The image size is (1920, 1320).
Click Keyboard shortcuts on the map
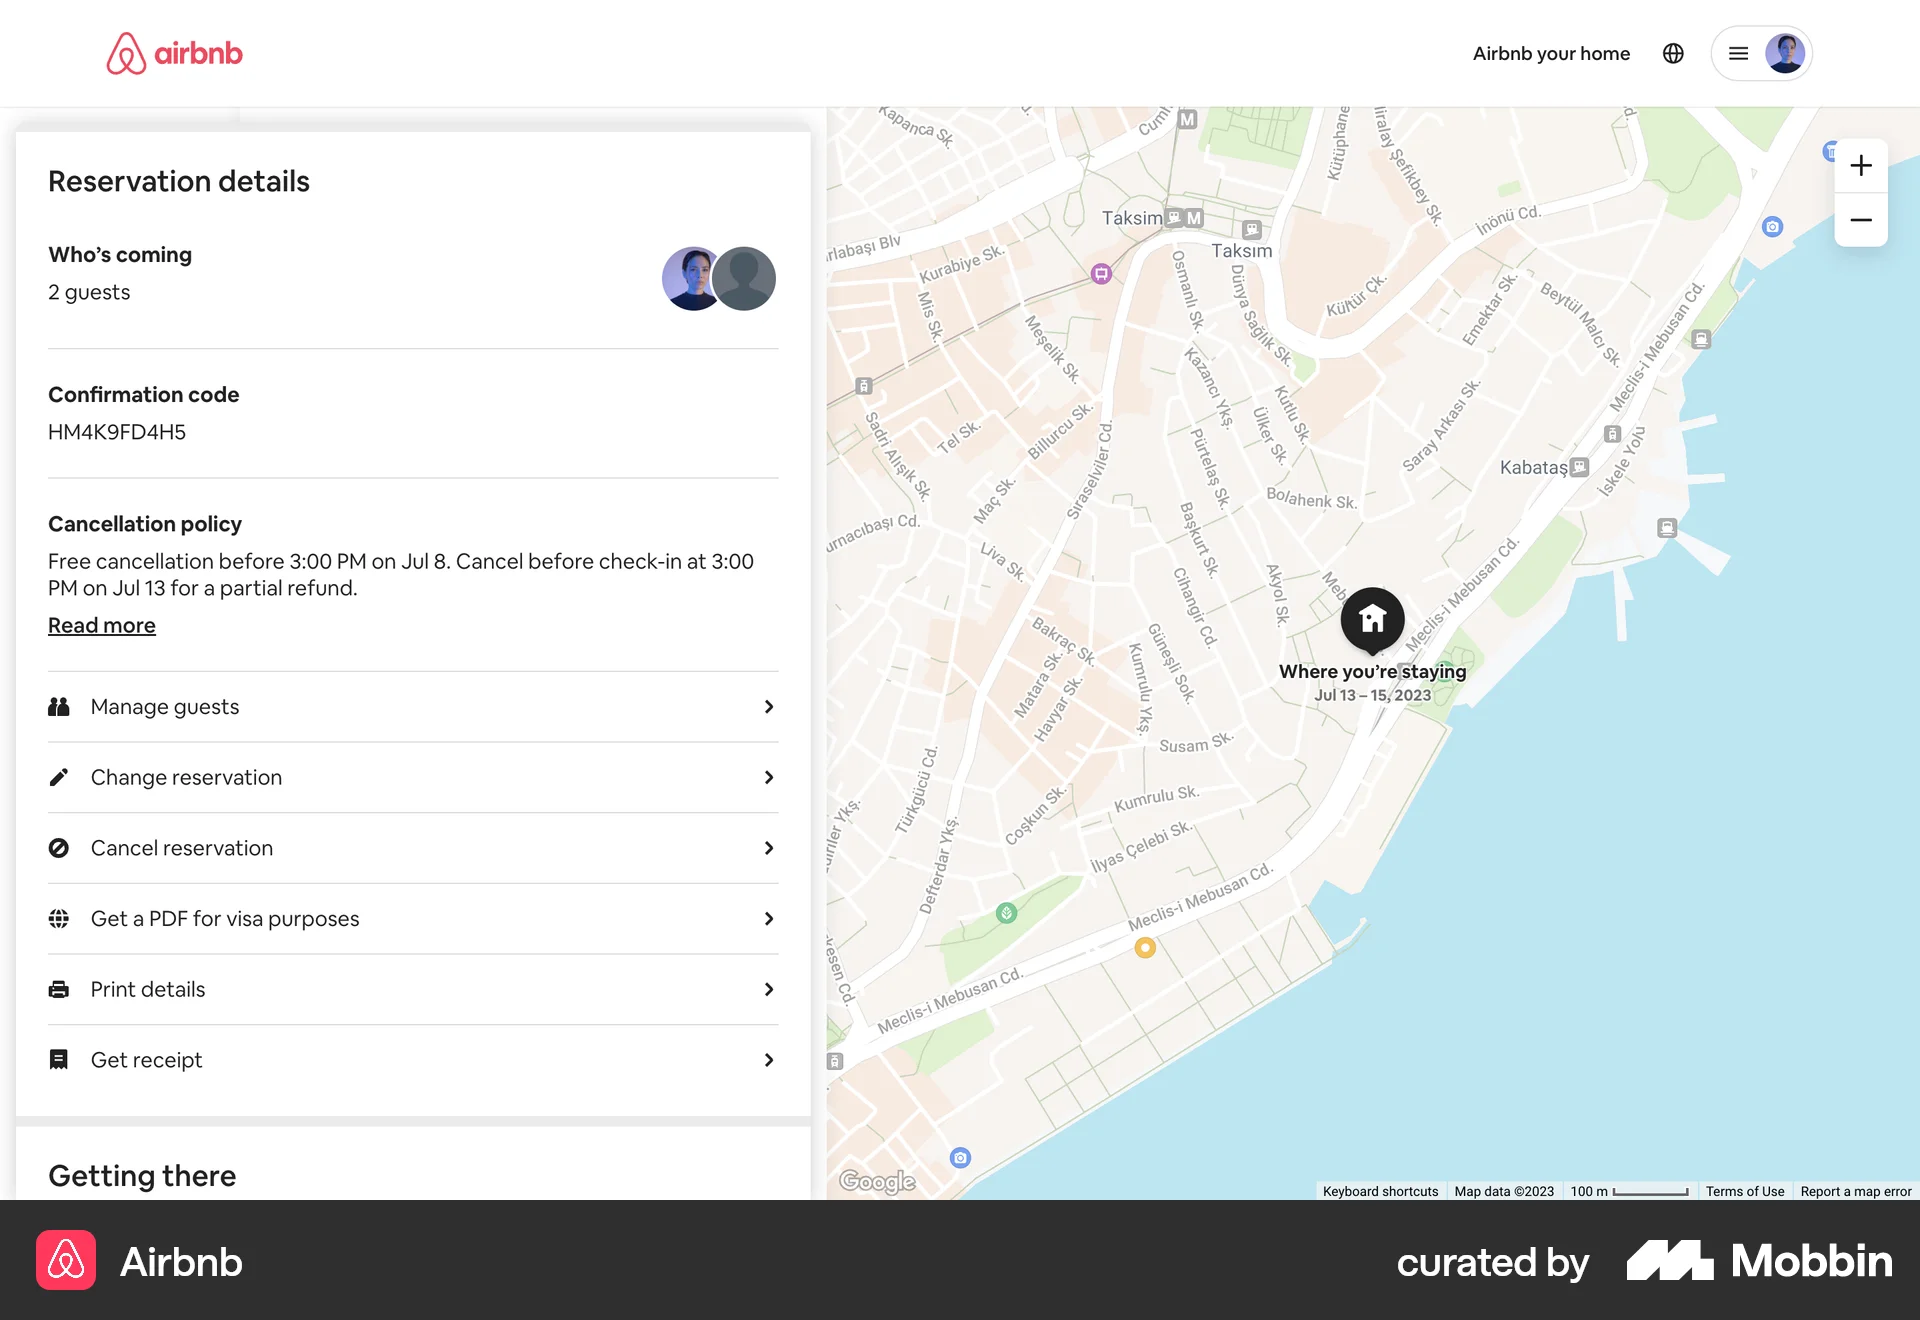(x=1380, y=1191)
